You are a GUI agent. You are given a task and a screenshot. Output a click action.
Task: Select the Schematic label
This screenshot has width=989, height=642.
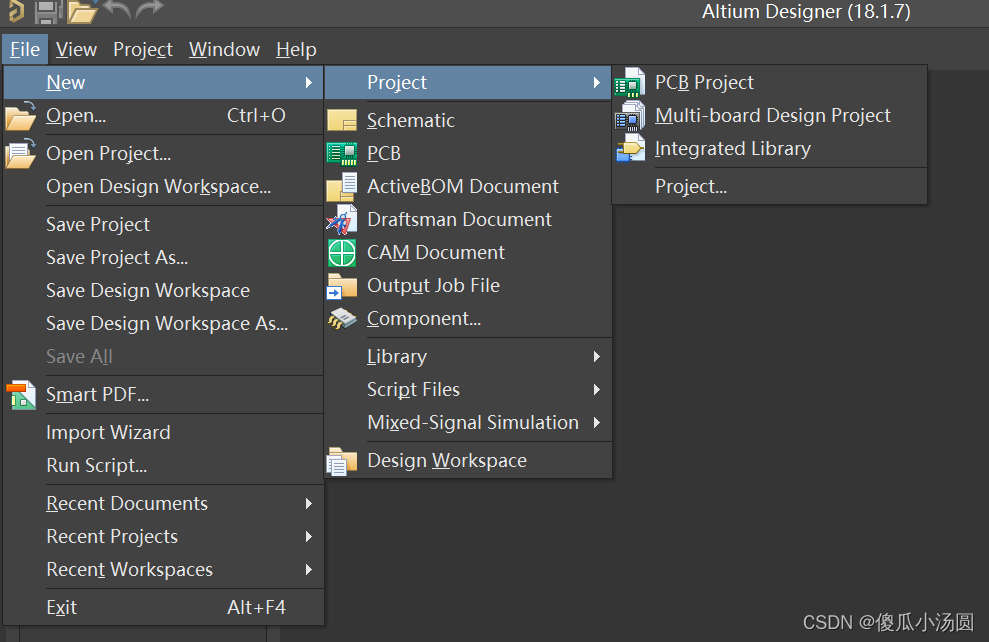pyautogui.click(x=411, y=120)
